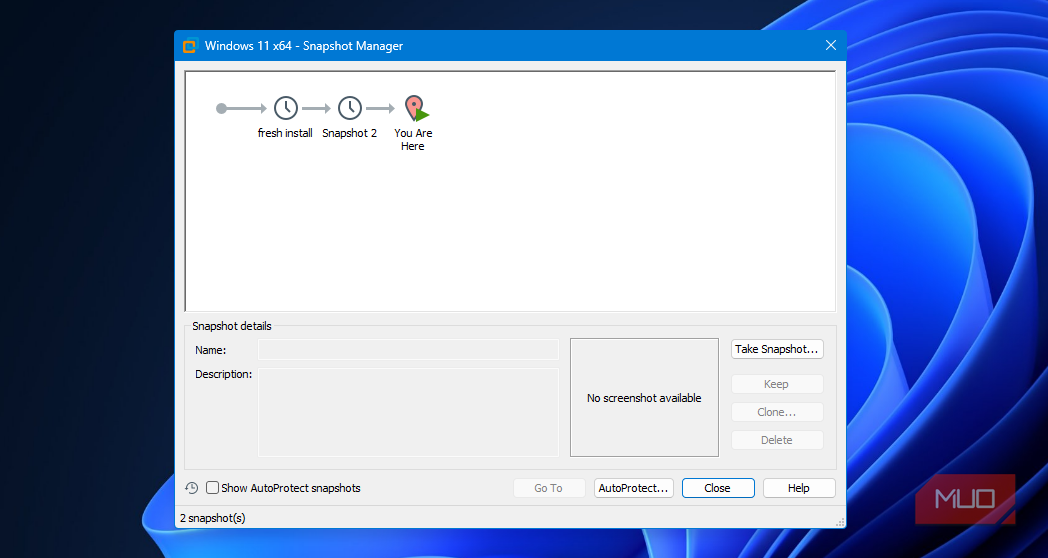Click the 'Snapshot details' group label
Viewport: 1048px width, 558px height.
click(232, 326)
